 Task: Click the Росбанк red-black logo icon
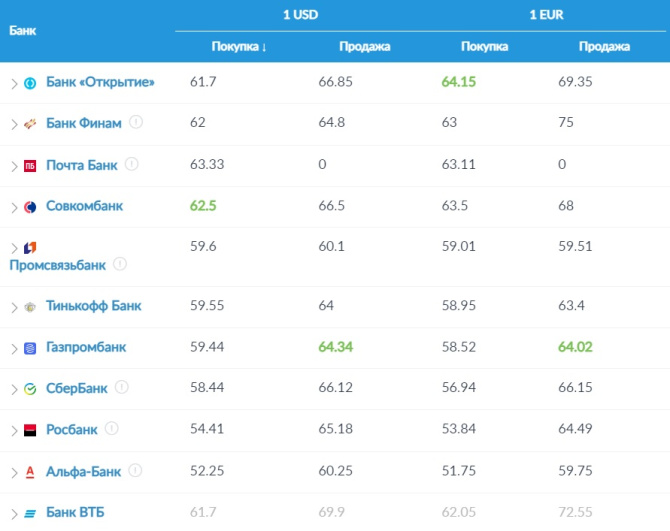(30, 430)
